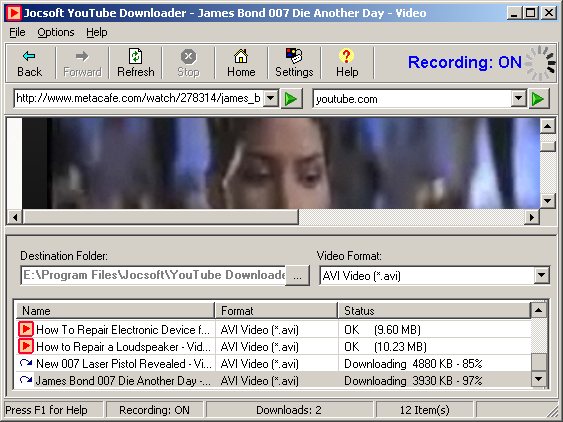Click the red play icon for How To Repair Electronic Device
563x422 pixels.
(26, 329)
